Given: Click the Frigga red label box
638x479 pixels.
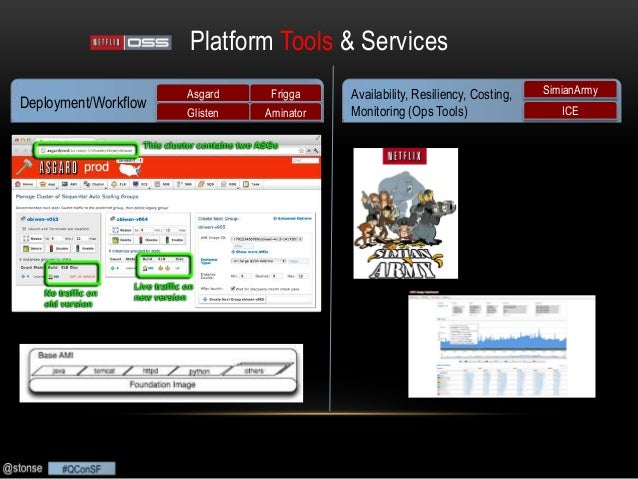Looking at the screenshot, I should tap(286, 94).
